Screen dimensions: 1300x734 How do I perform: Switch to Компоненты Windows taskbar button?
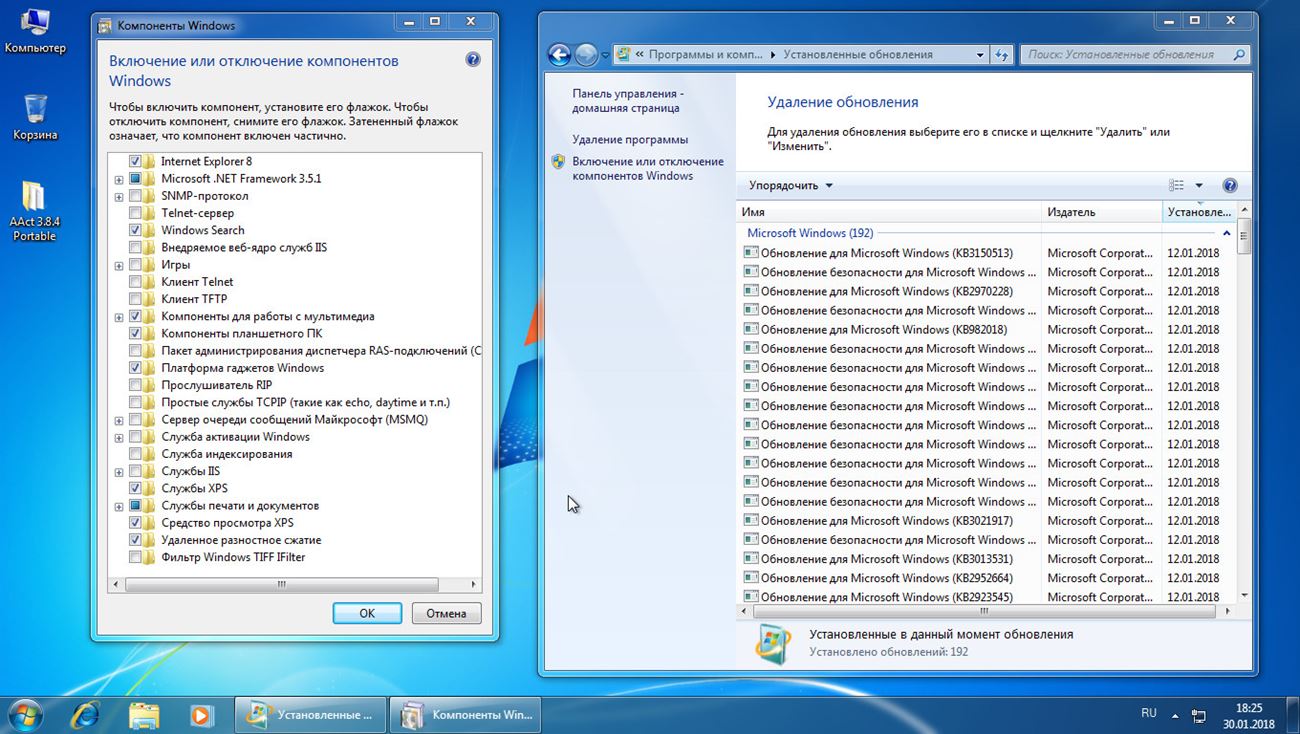pyautogui.click(x=464, y=715)
